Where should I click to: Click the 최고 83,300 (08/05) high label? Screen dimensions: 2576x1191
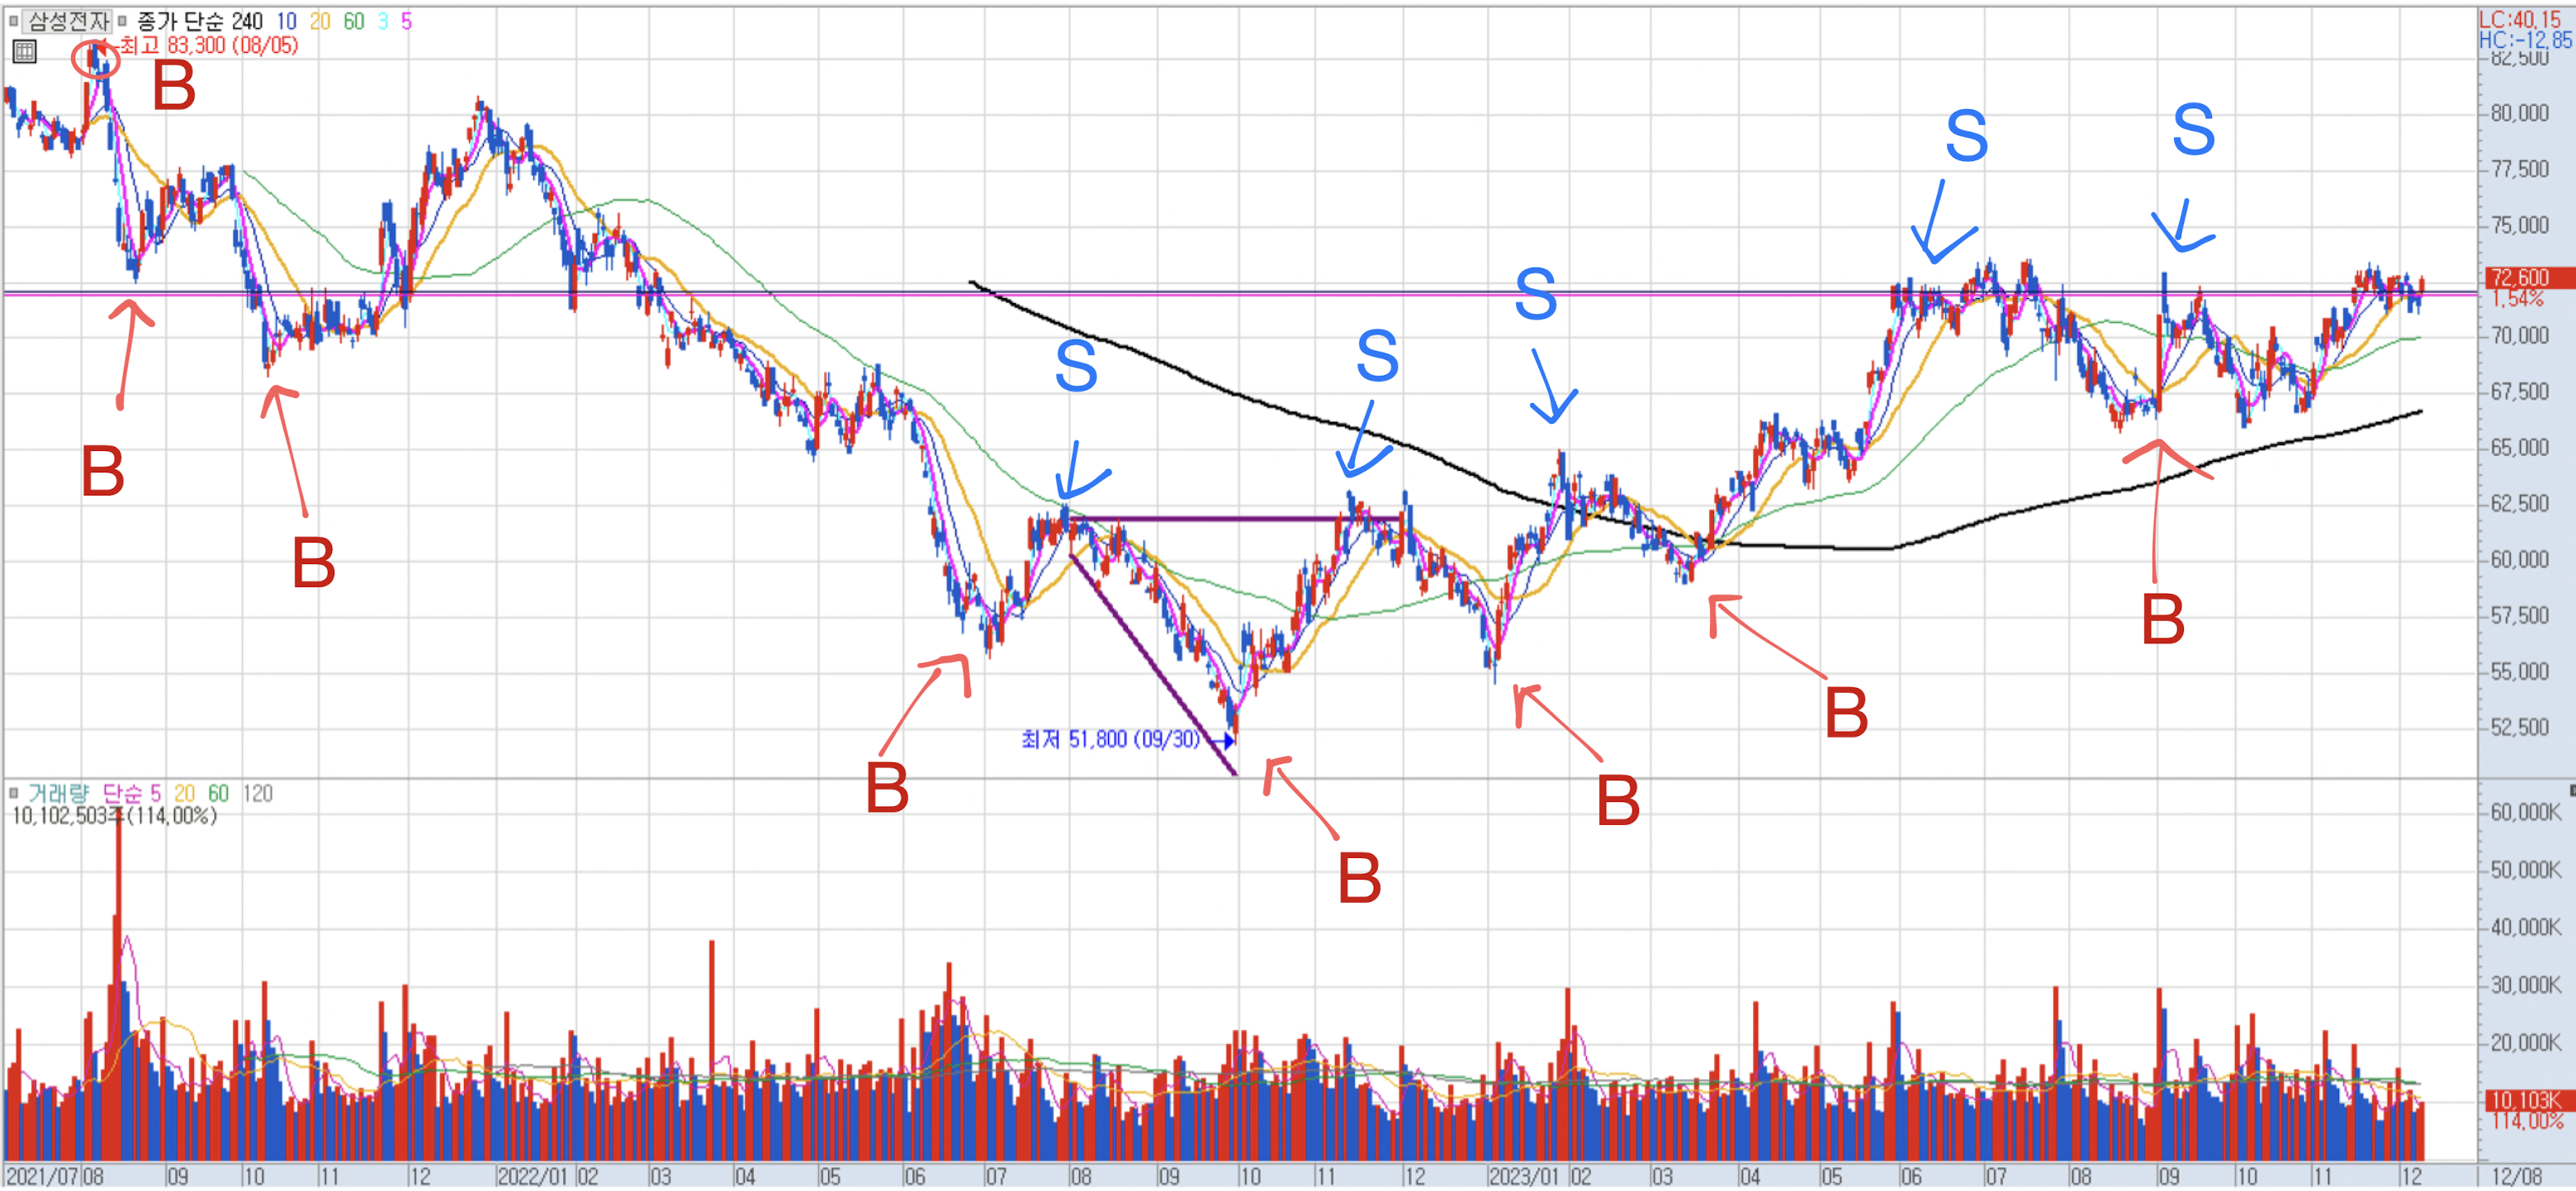(208, 45)
